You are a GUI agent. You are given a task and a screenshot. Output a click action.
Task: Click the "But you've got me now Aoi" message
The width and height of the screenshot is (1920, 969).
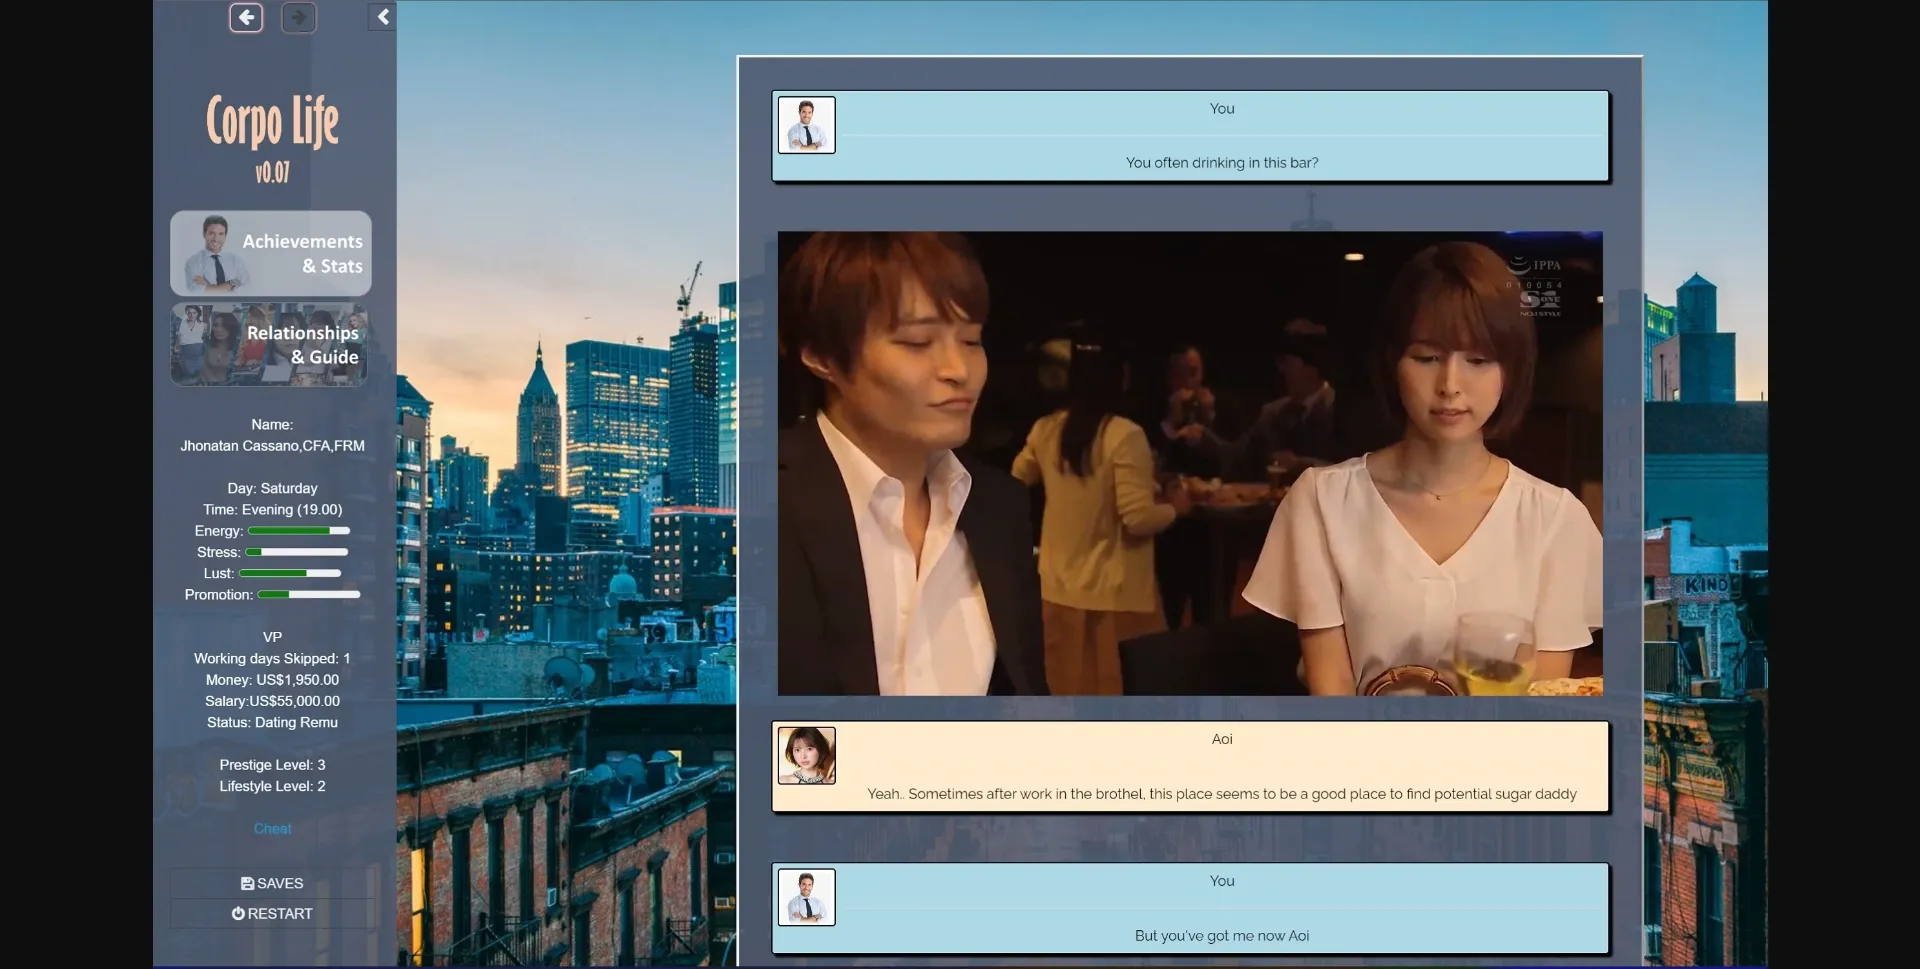tap(1221, 936)
